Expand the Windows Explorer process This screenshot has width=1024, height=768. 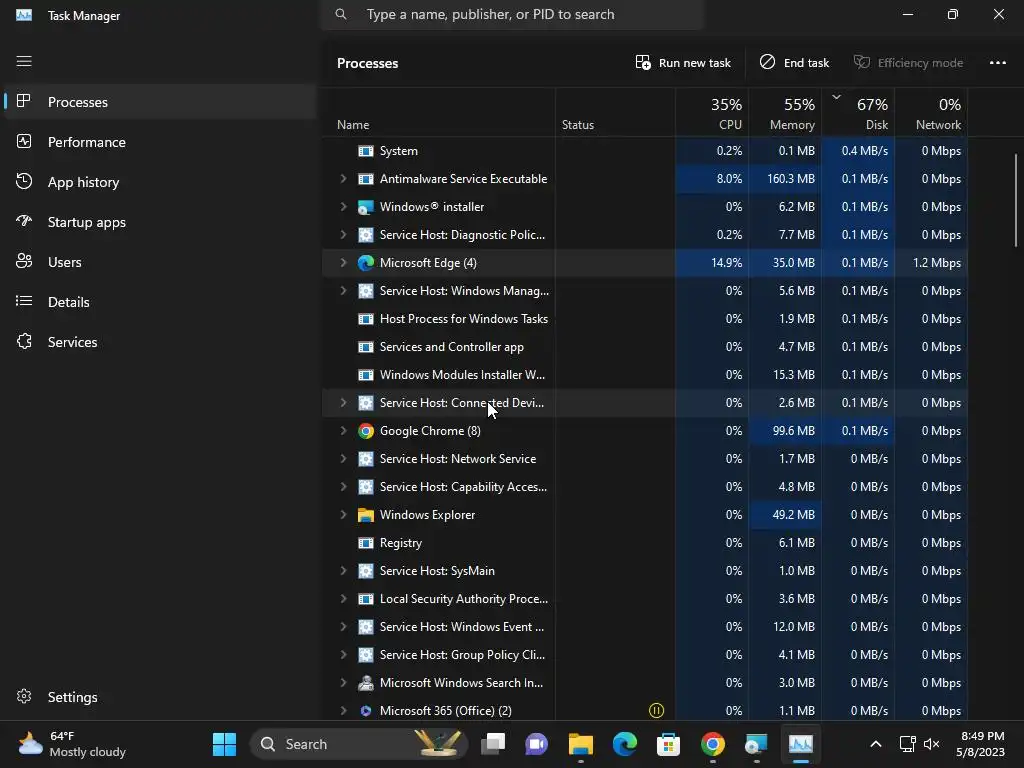pyautogui.click(x=343, y=515)
